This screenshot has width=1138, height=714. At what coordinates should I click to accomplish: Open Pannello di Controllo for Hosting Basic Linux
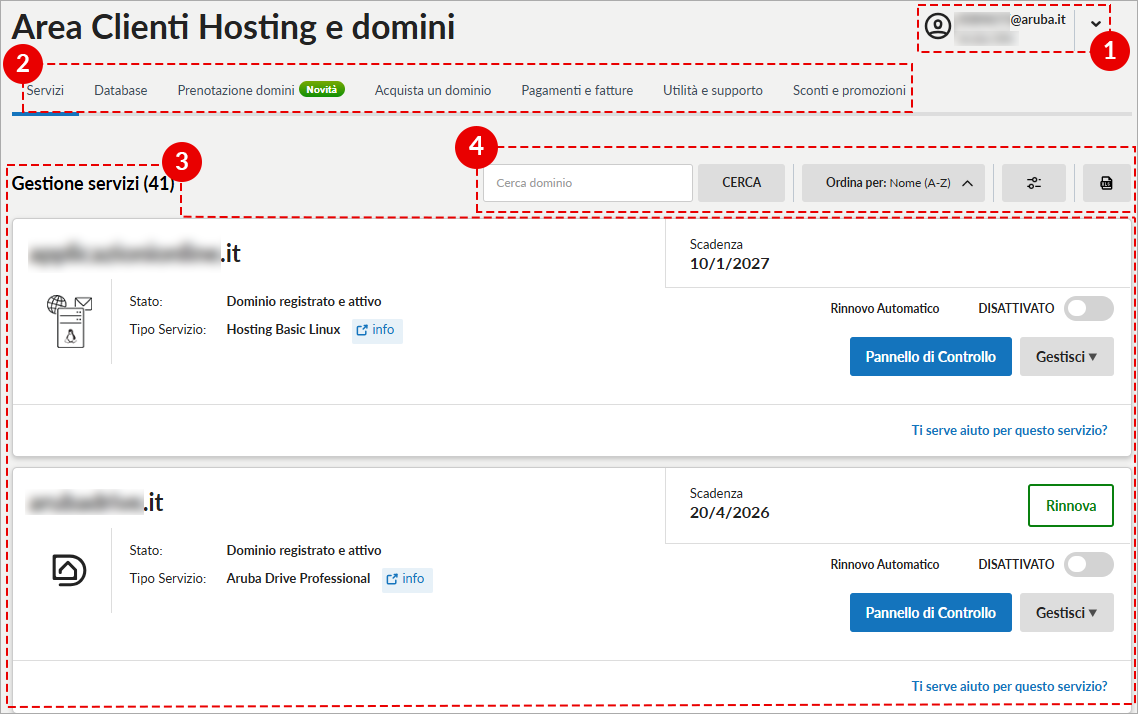[930, 357]
